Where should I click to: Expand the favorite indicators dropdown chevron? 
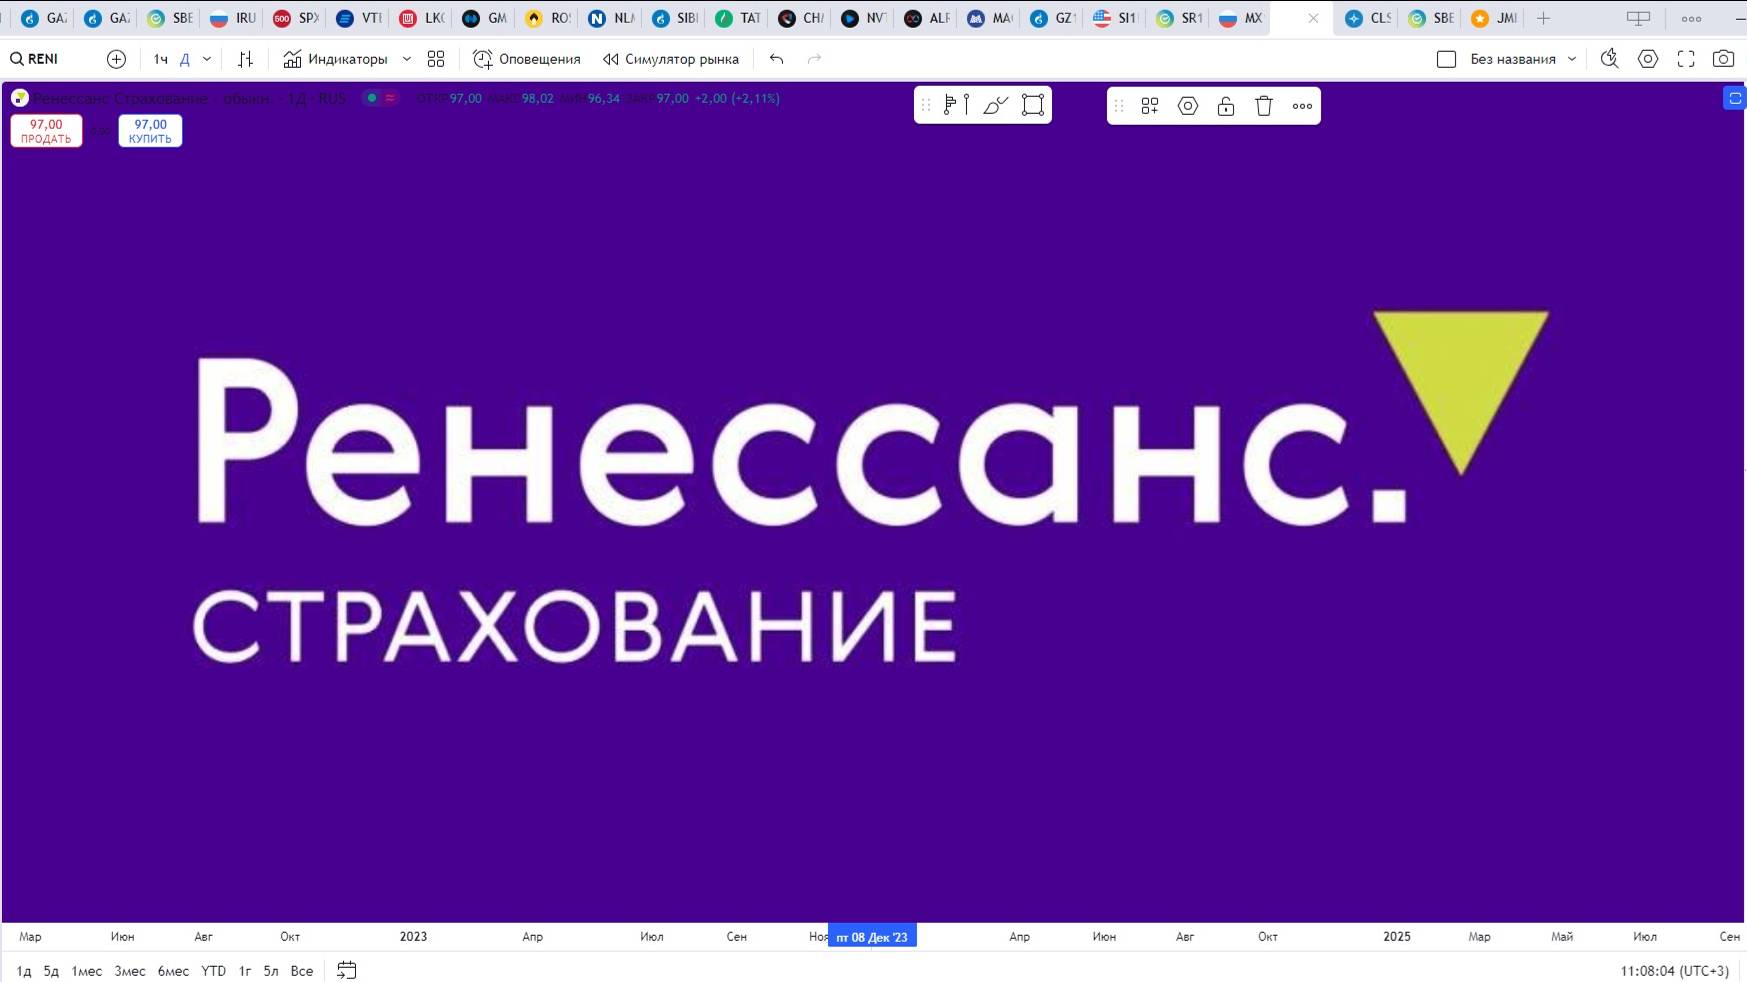click(x=406, y=59)
